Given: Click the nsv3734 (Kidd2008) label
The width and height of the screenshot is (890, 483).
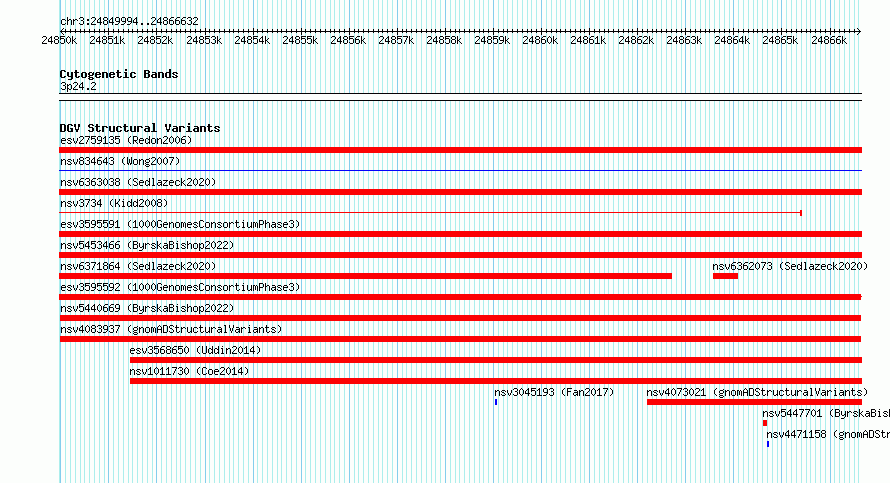Looking at the screenshot, I should pos(114,203).
